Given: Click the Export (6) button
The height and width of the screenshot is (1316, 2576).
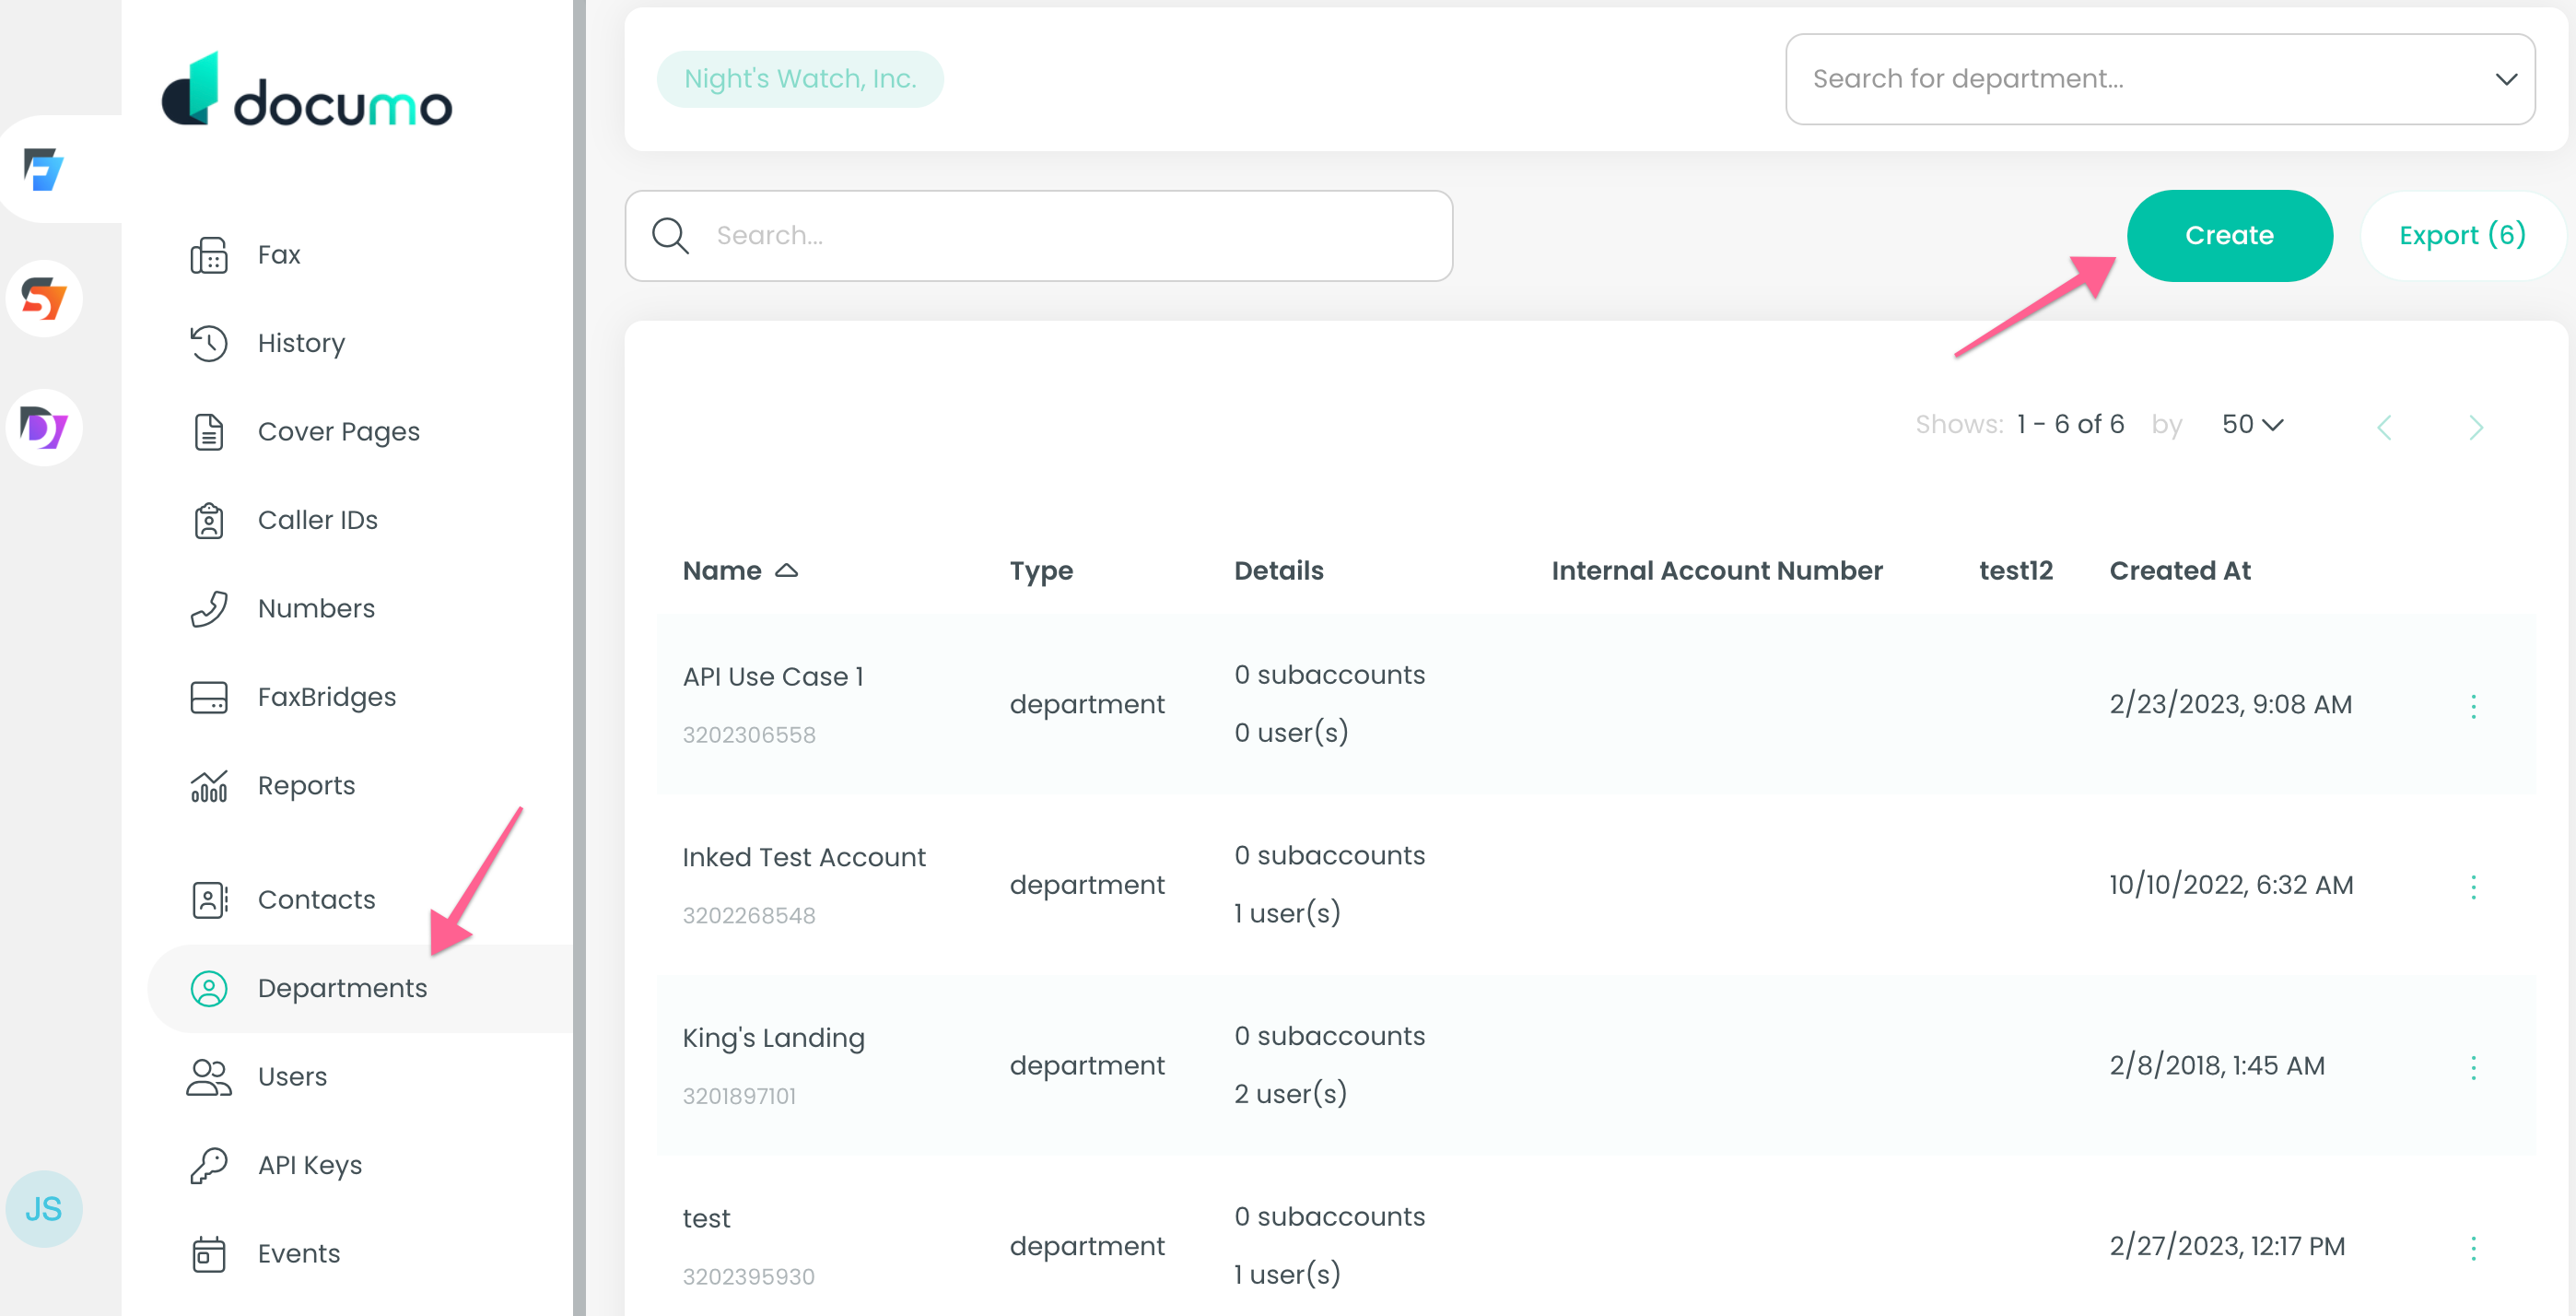Looking at the screenshot, I should (x=2462, y=235).
